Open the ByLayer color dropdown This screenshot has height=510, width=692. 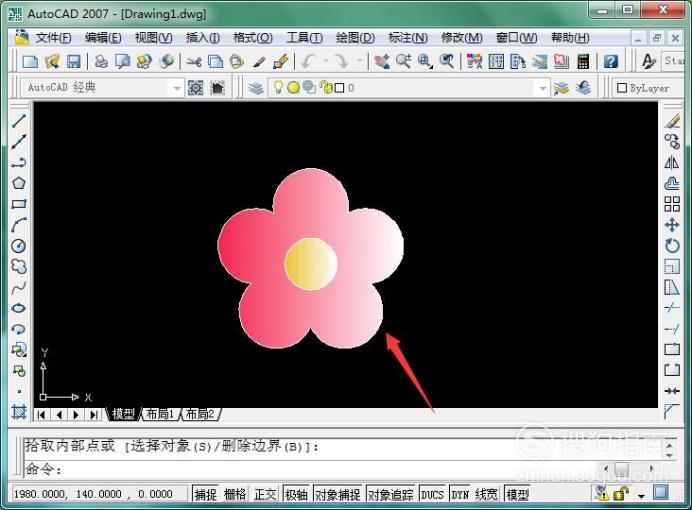pos(648,88)
